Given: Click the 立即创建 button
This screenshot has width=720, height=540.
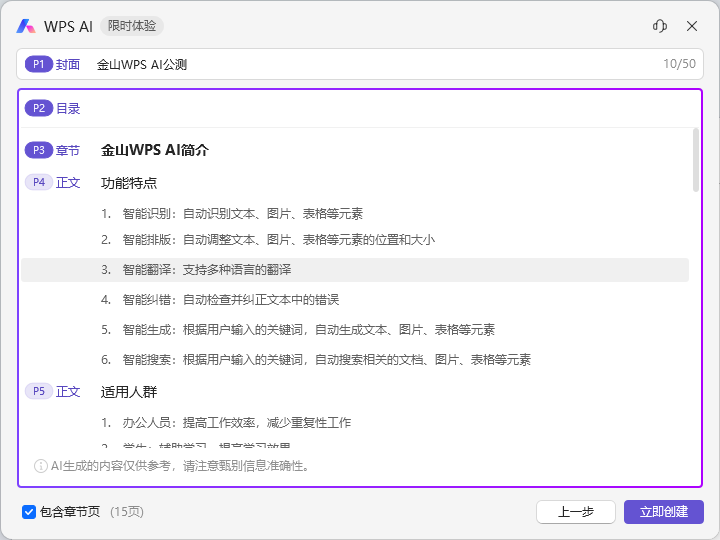Looking at the screenshot, I should (x=663, y=512).
